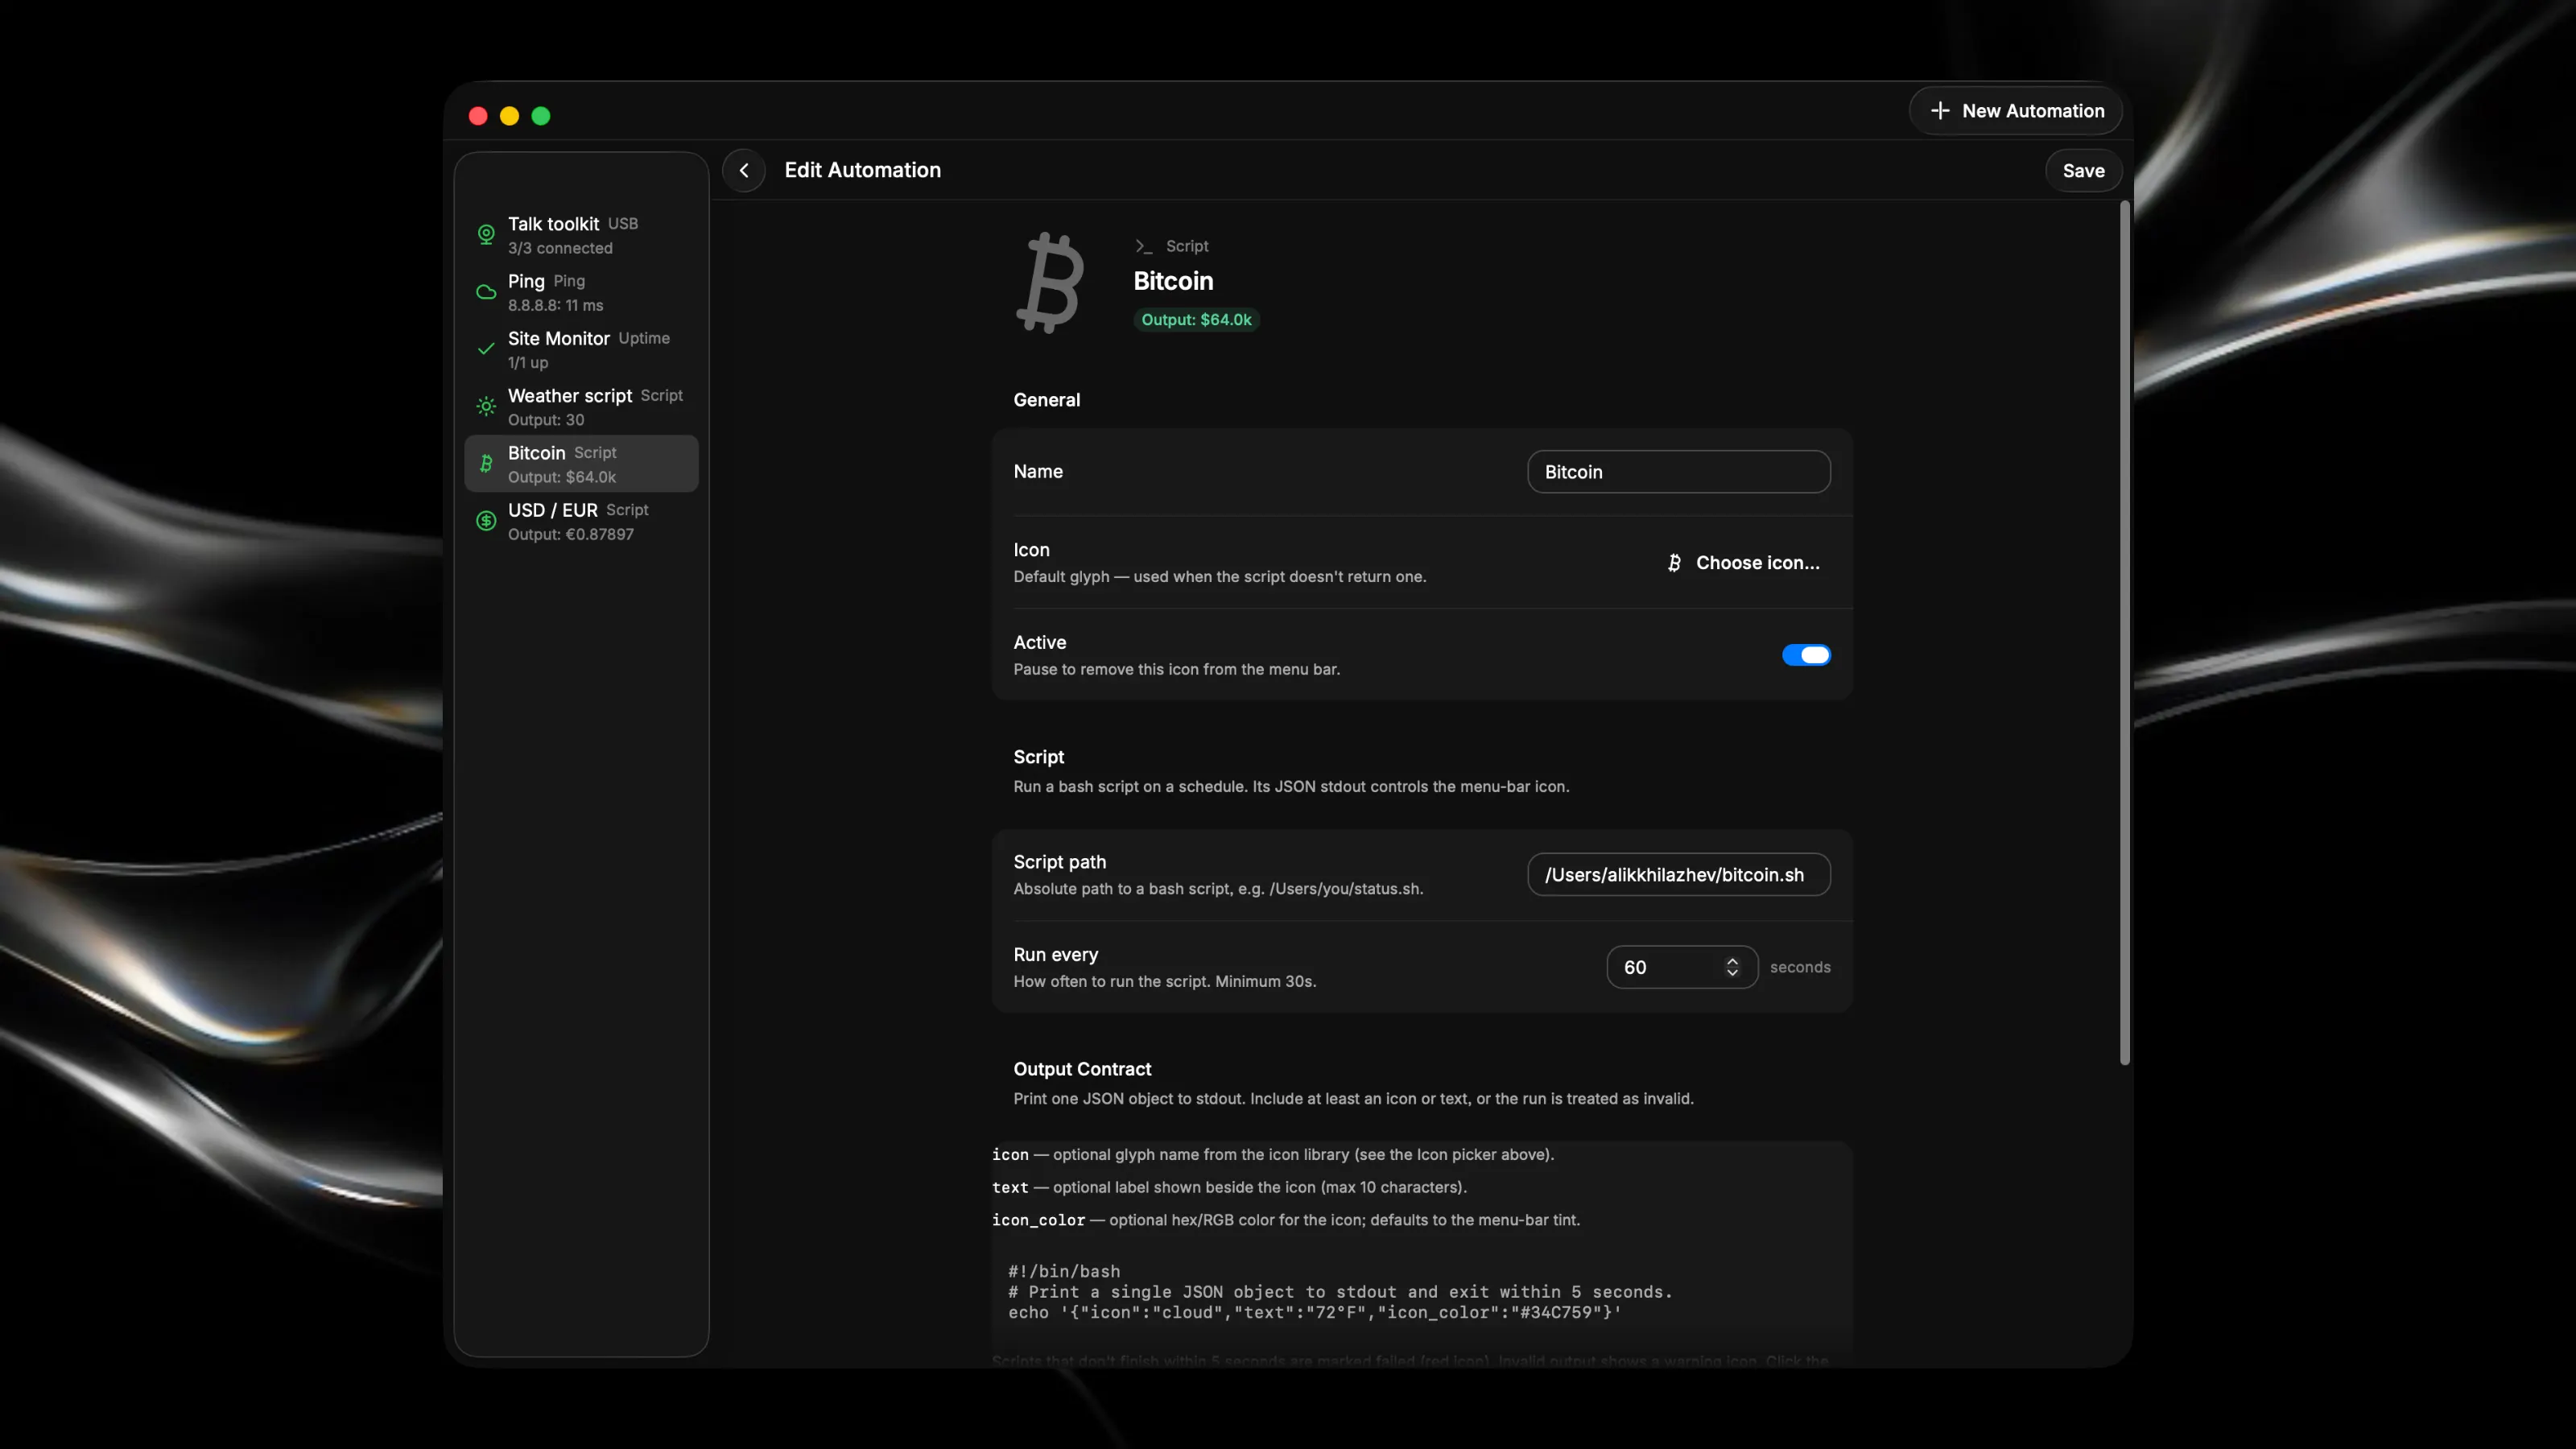Select the Site Monitor automation
Screen dimensions: 2576x1449
pyautogui.click(x=581, y=349)
